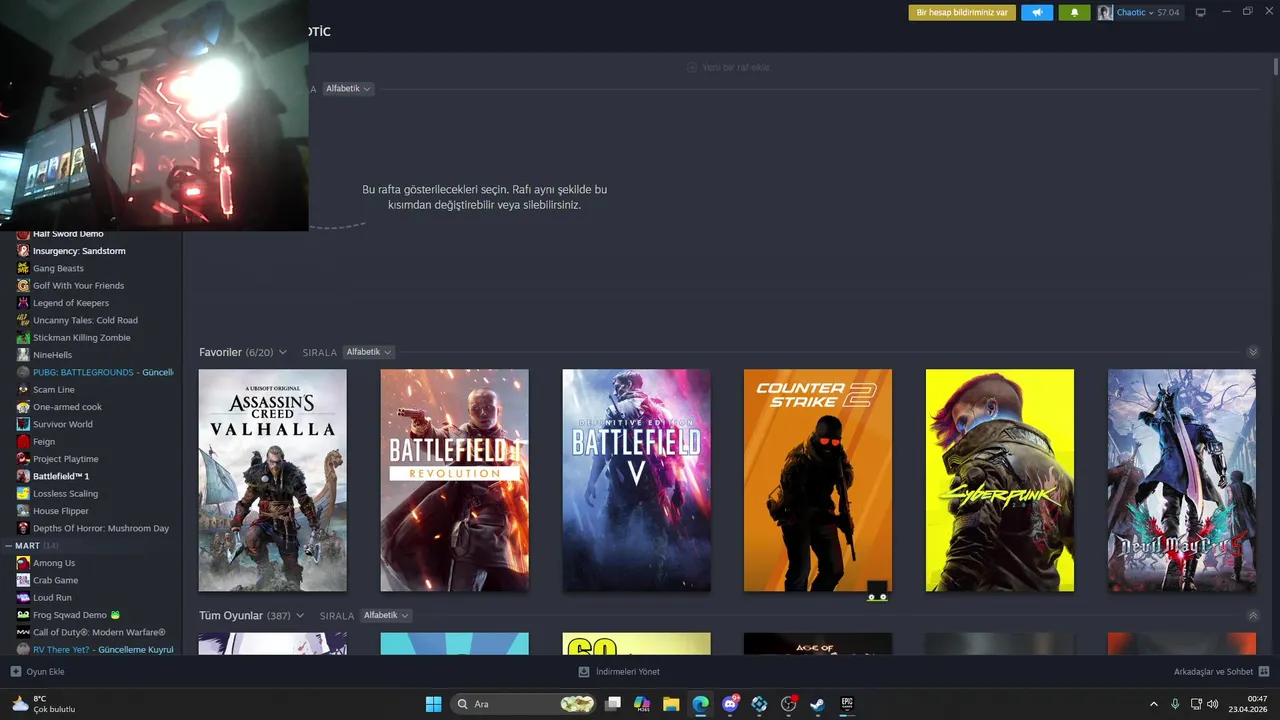Switch to Big Picture mode monitor icon
1280x720 pixels.
[1201, 13]
